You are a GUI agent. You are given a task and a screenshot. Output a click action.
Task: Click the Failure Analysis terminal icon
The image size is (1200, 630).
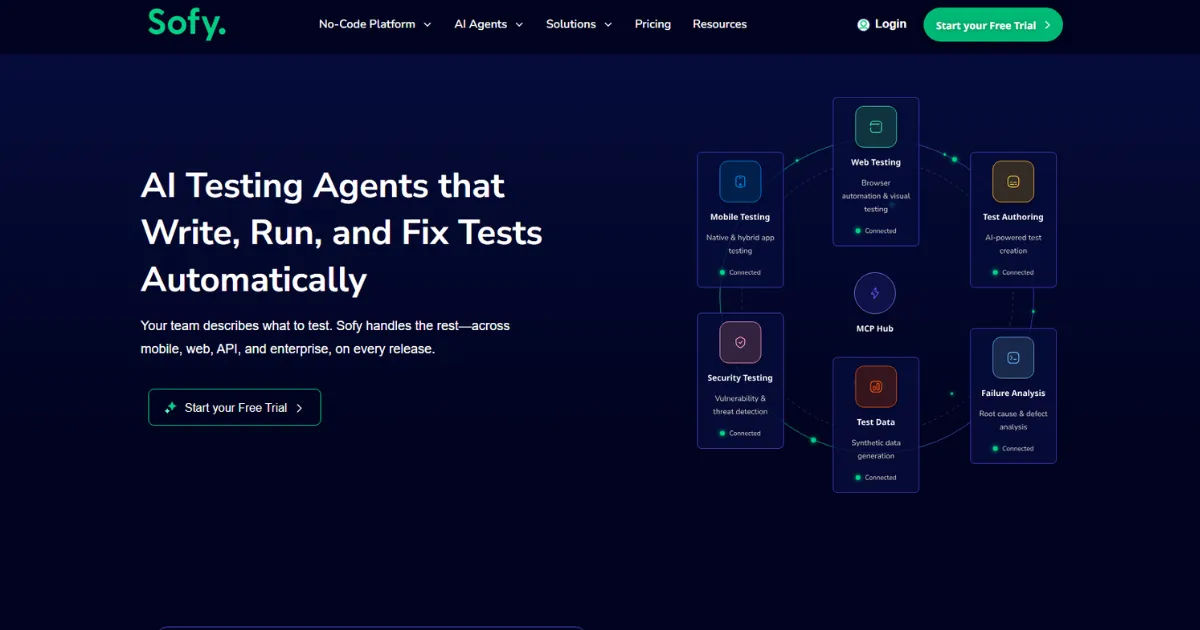(x=1013, y=357)
